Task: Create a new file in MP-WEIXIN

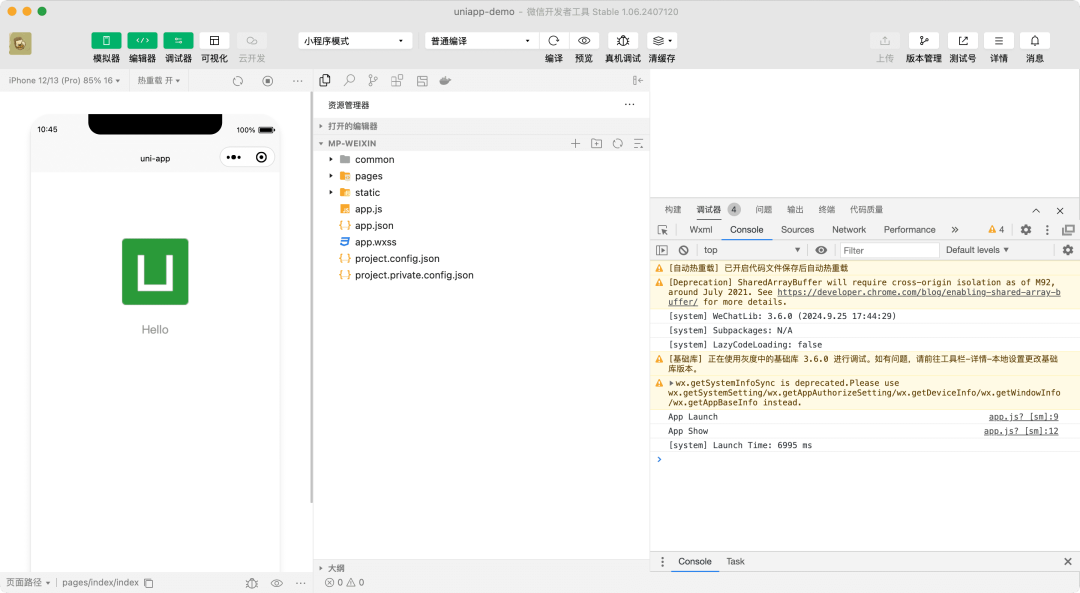Action: tap(575, 143)
